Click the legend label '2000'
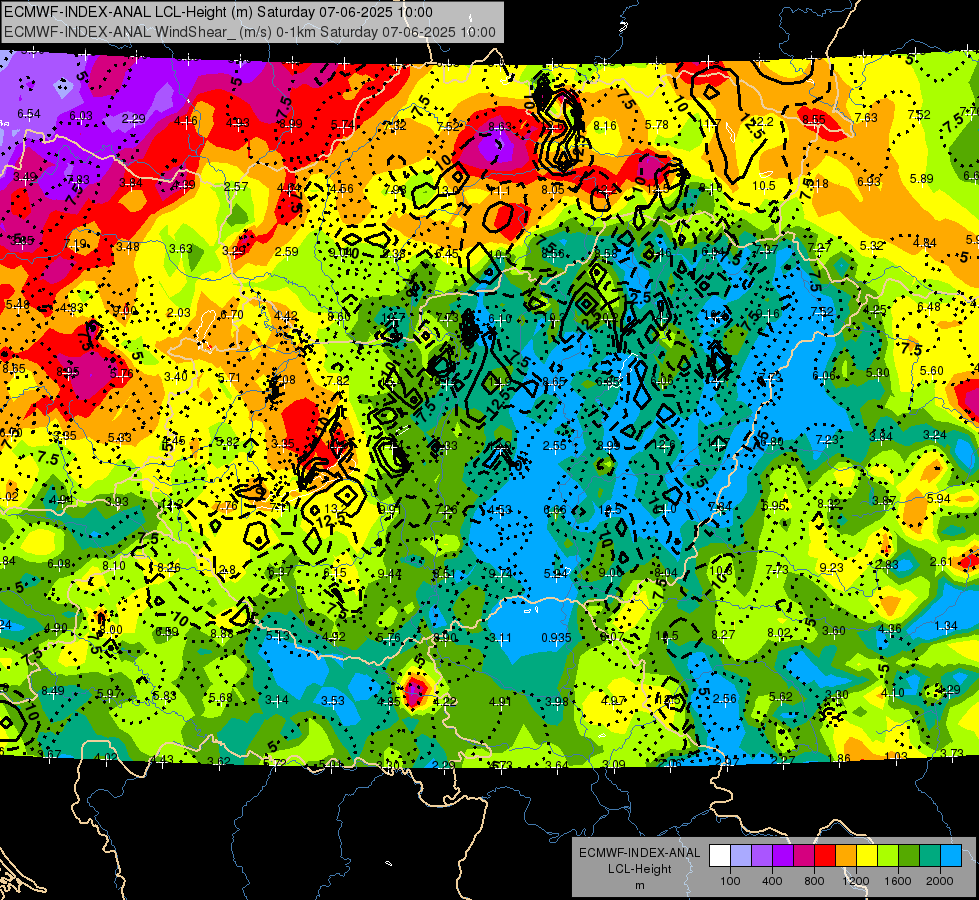The image size is (979, 900). 940,881
